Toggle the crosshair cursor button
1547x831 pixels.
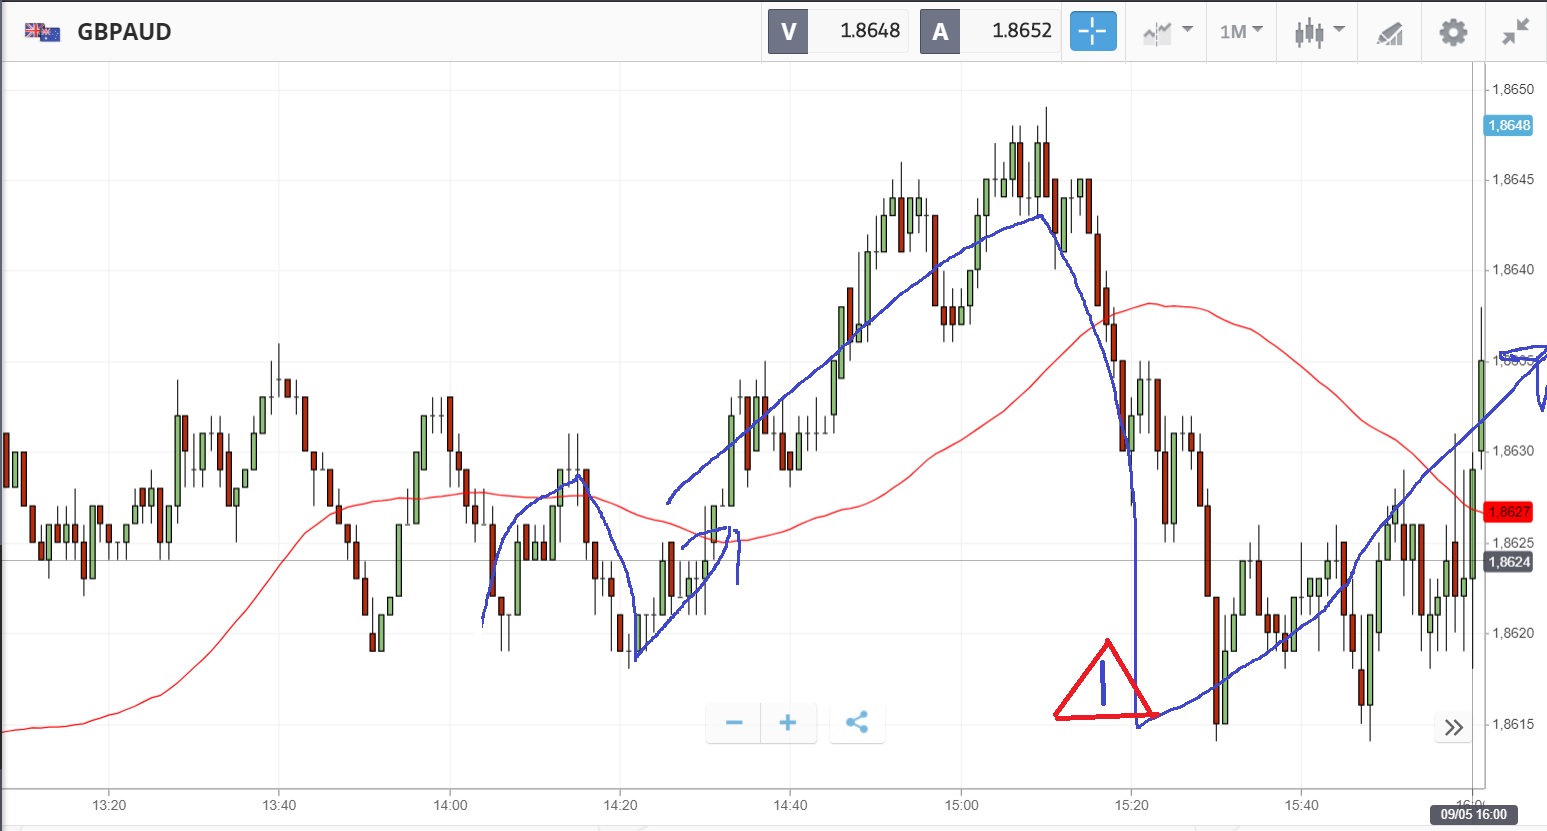pyautogui.click(x=1093, y=31)
